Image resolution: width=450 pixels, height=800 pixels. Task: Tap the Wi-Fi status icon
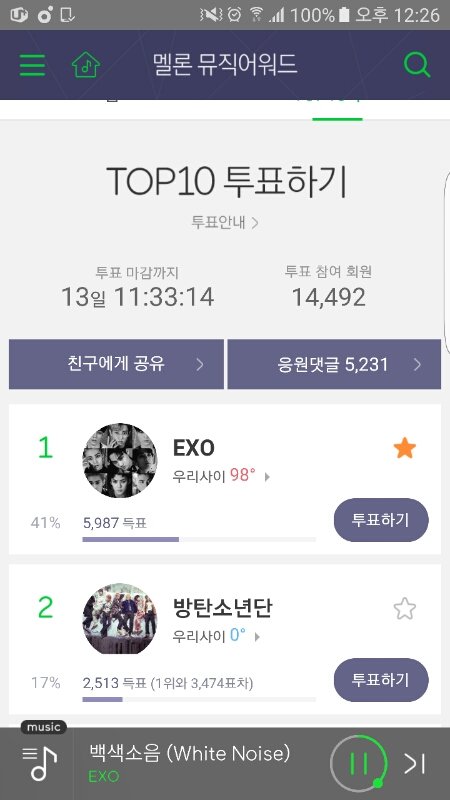[256, 15]
